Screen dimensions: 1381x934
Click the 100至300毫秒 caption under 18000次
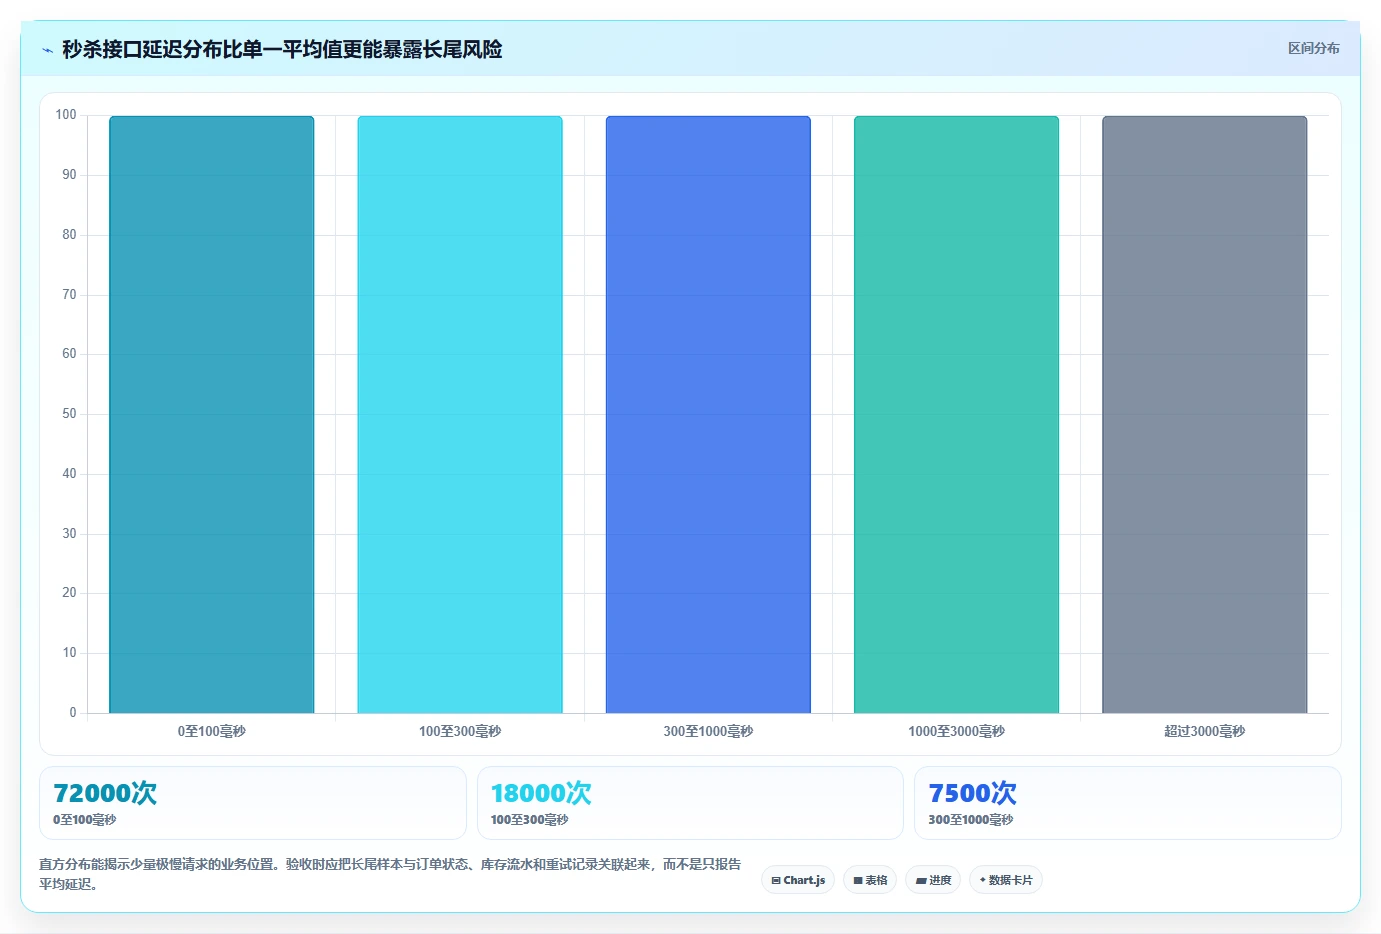tap(529, 820)
